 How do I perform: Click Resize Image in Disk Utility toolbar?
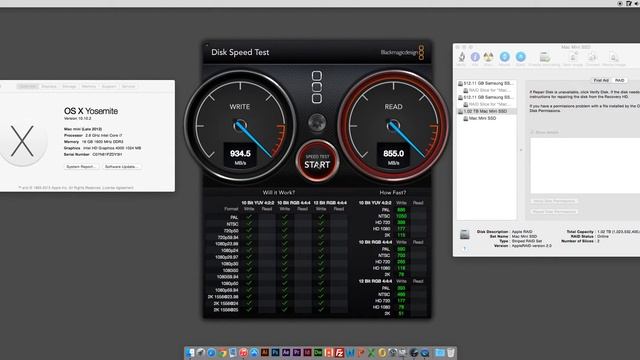pyautogui.click(x=614, y=59)
